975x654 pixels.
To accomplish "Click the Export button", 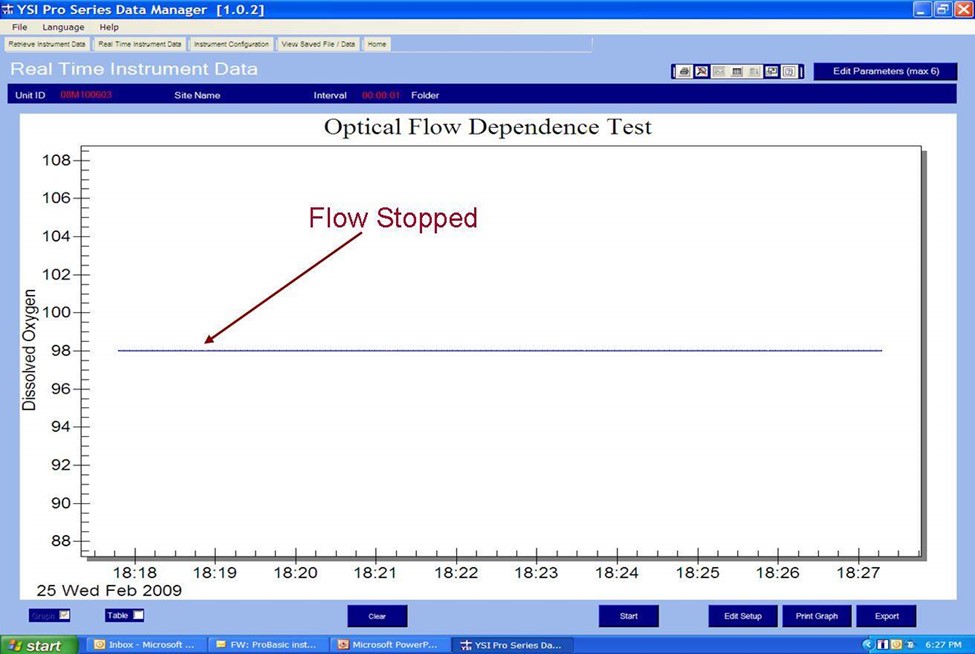I will tap(886, 616).
